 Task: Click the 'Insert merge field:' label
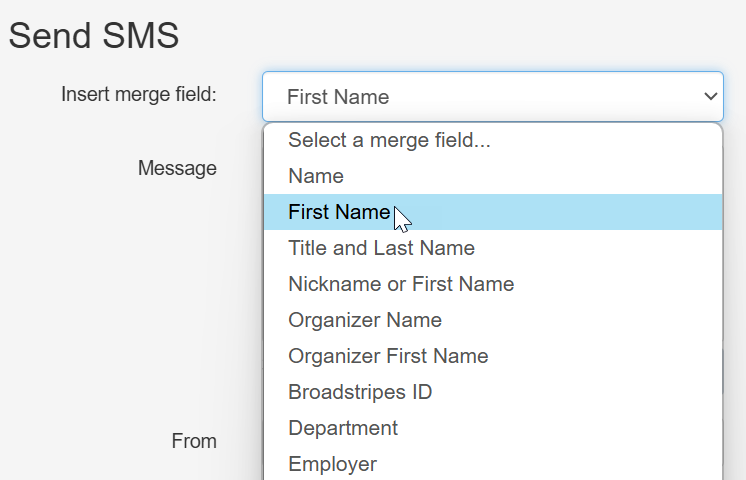(x=139, y=94)
